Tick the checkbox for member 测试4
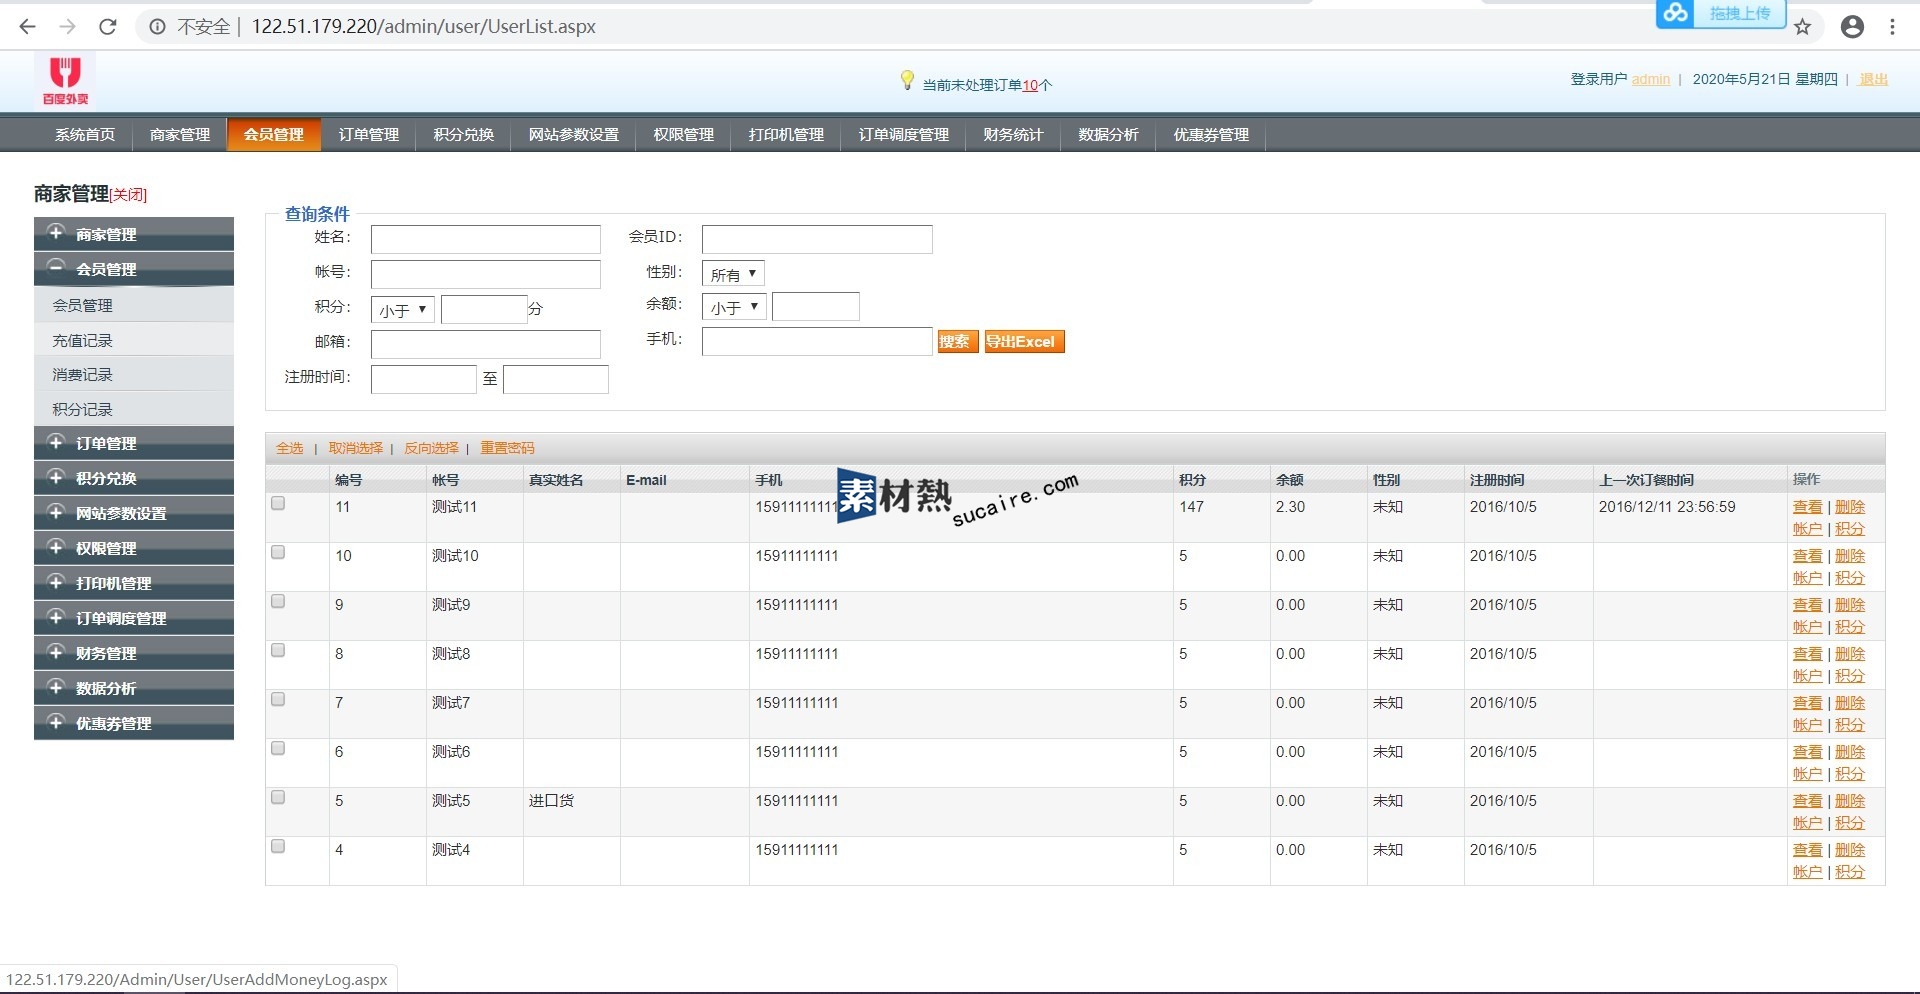 [x=278, y=847]
